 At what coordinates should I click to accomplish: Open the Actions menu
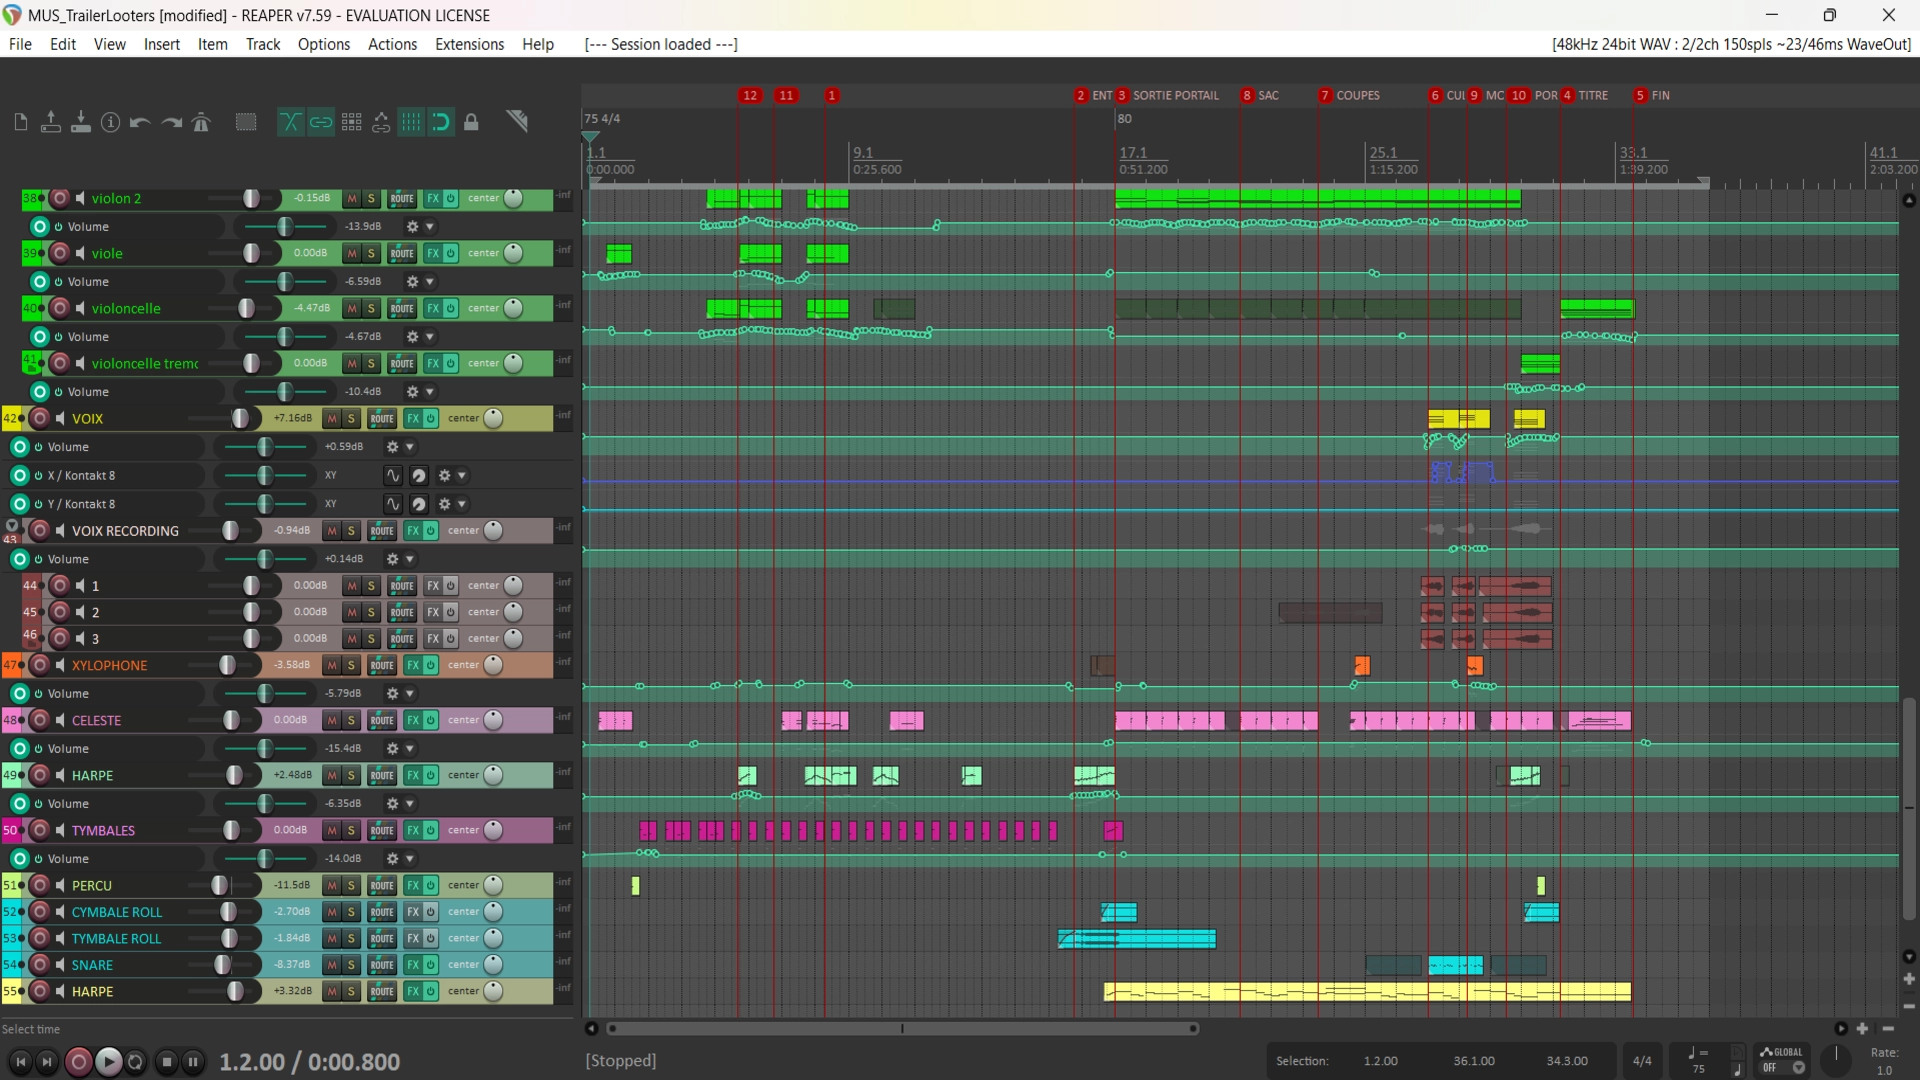pos(392,44)
